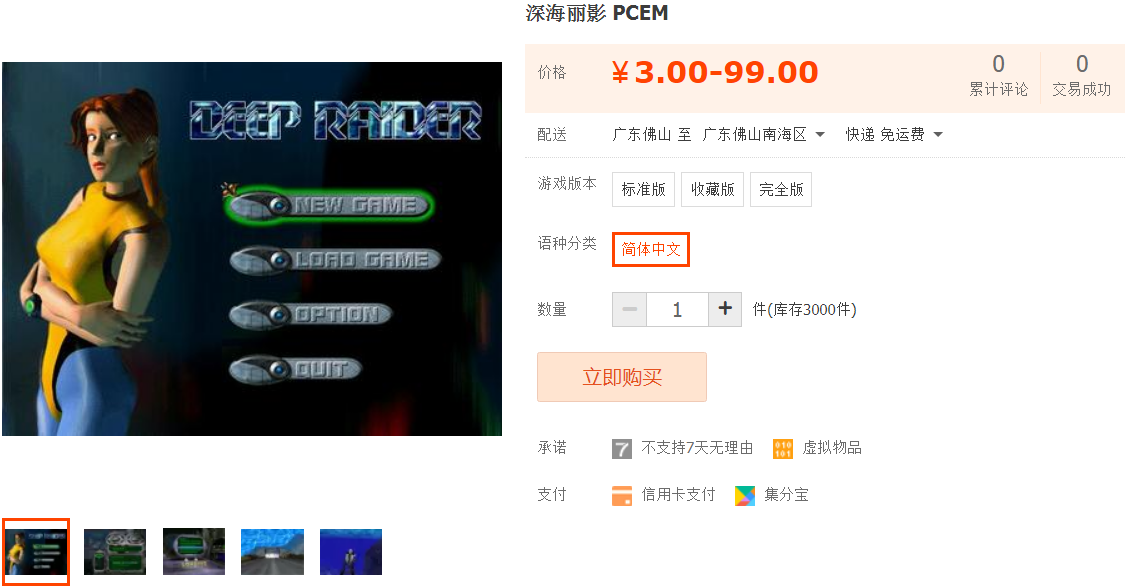Increase quantity with the plus button

pos(725,309)
